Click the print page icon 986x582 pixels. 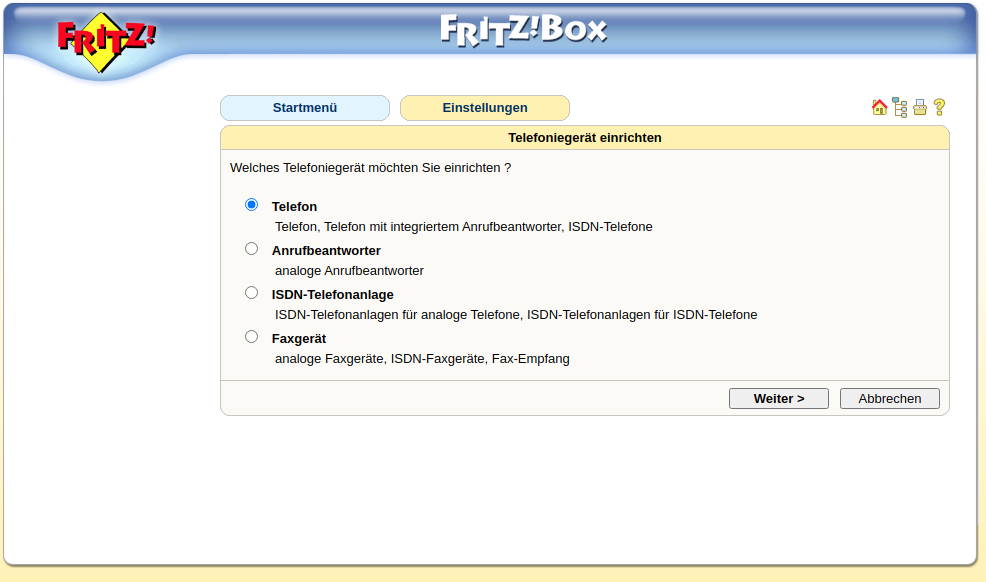pyautogui.click(x=920, y=107)
